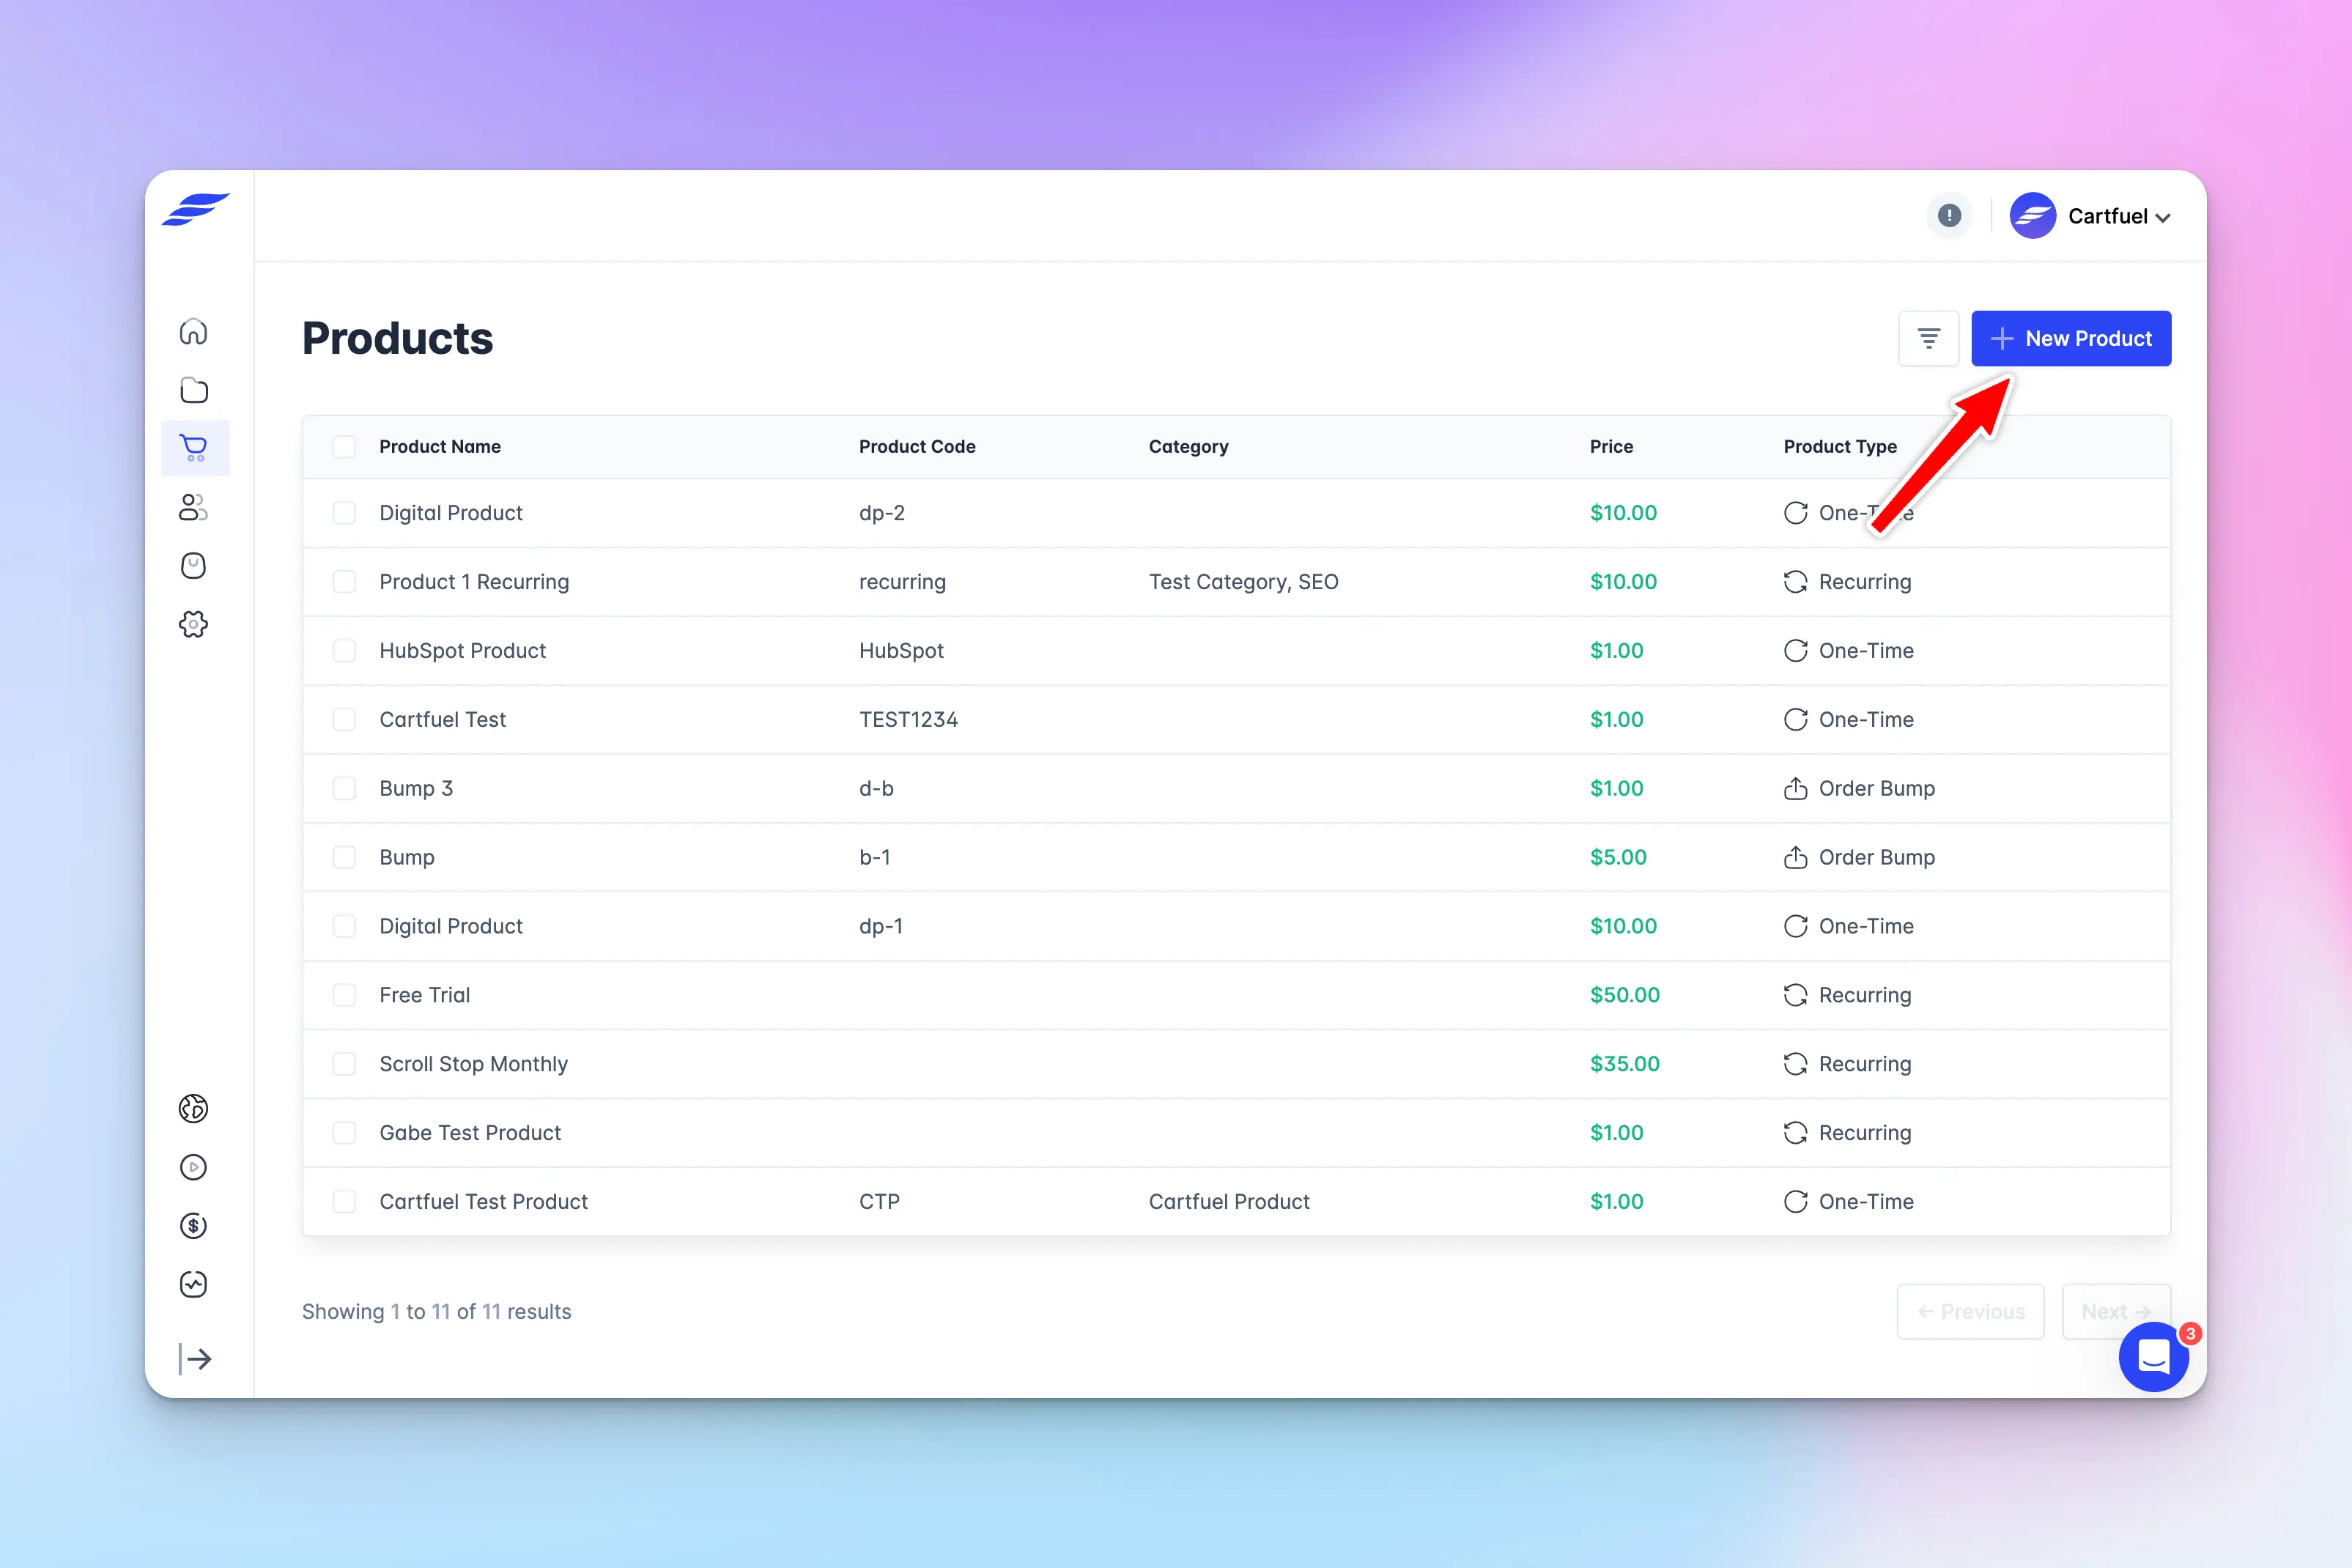Click the One-Time icon in HubSpot Product row
Viewport: 2352px width, 1568px height.
pyautogui.click(x=1795, y=651)
